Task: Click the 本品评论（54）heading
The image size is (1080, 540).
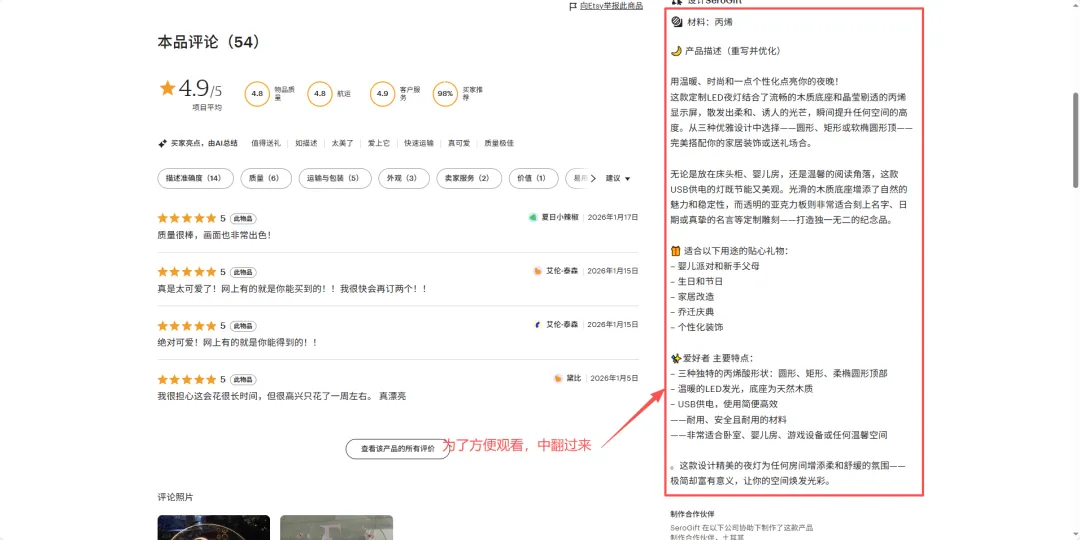Action: (209, 43)
